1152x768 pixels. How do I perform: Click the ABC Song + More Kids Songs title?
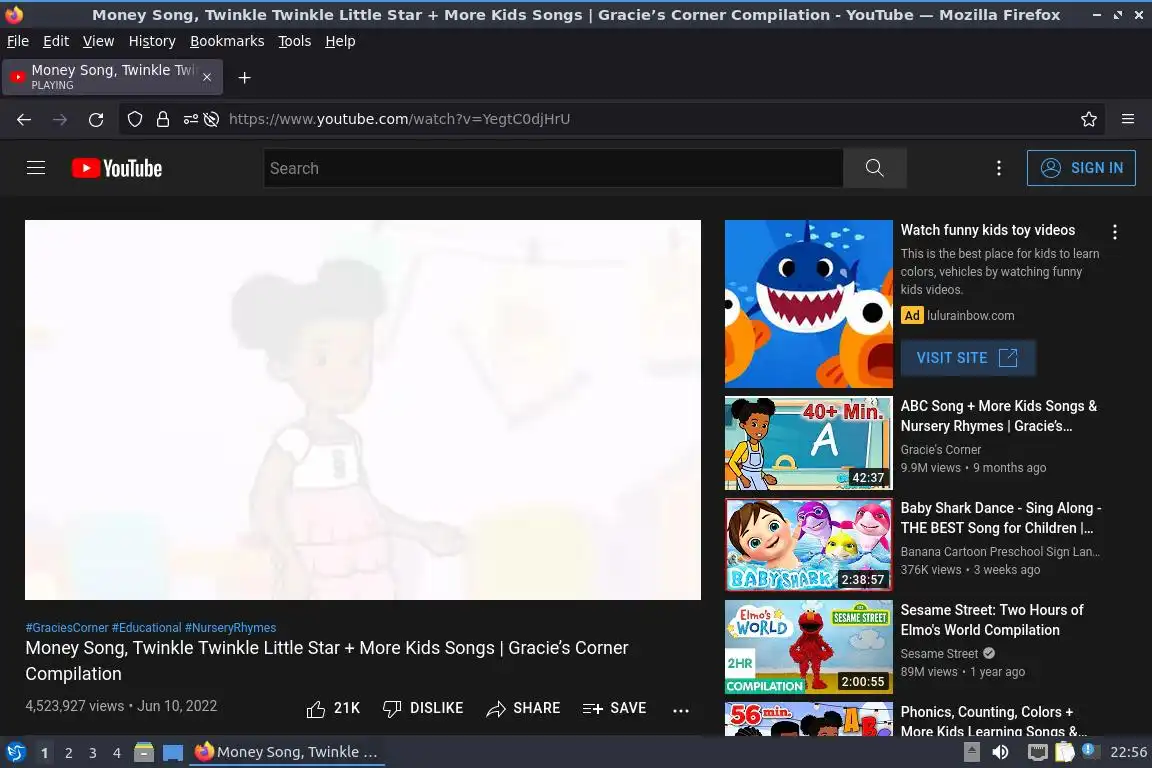[x=998, y=416]
